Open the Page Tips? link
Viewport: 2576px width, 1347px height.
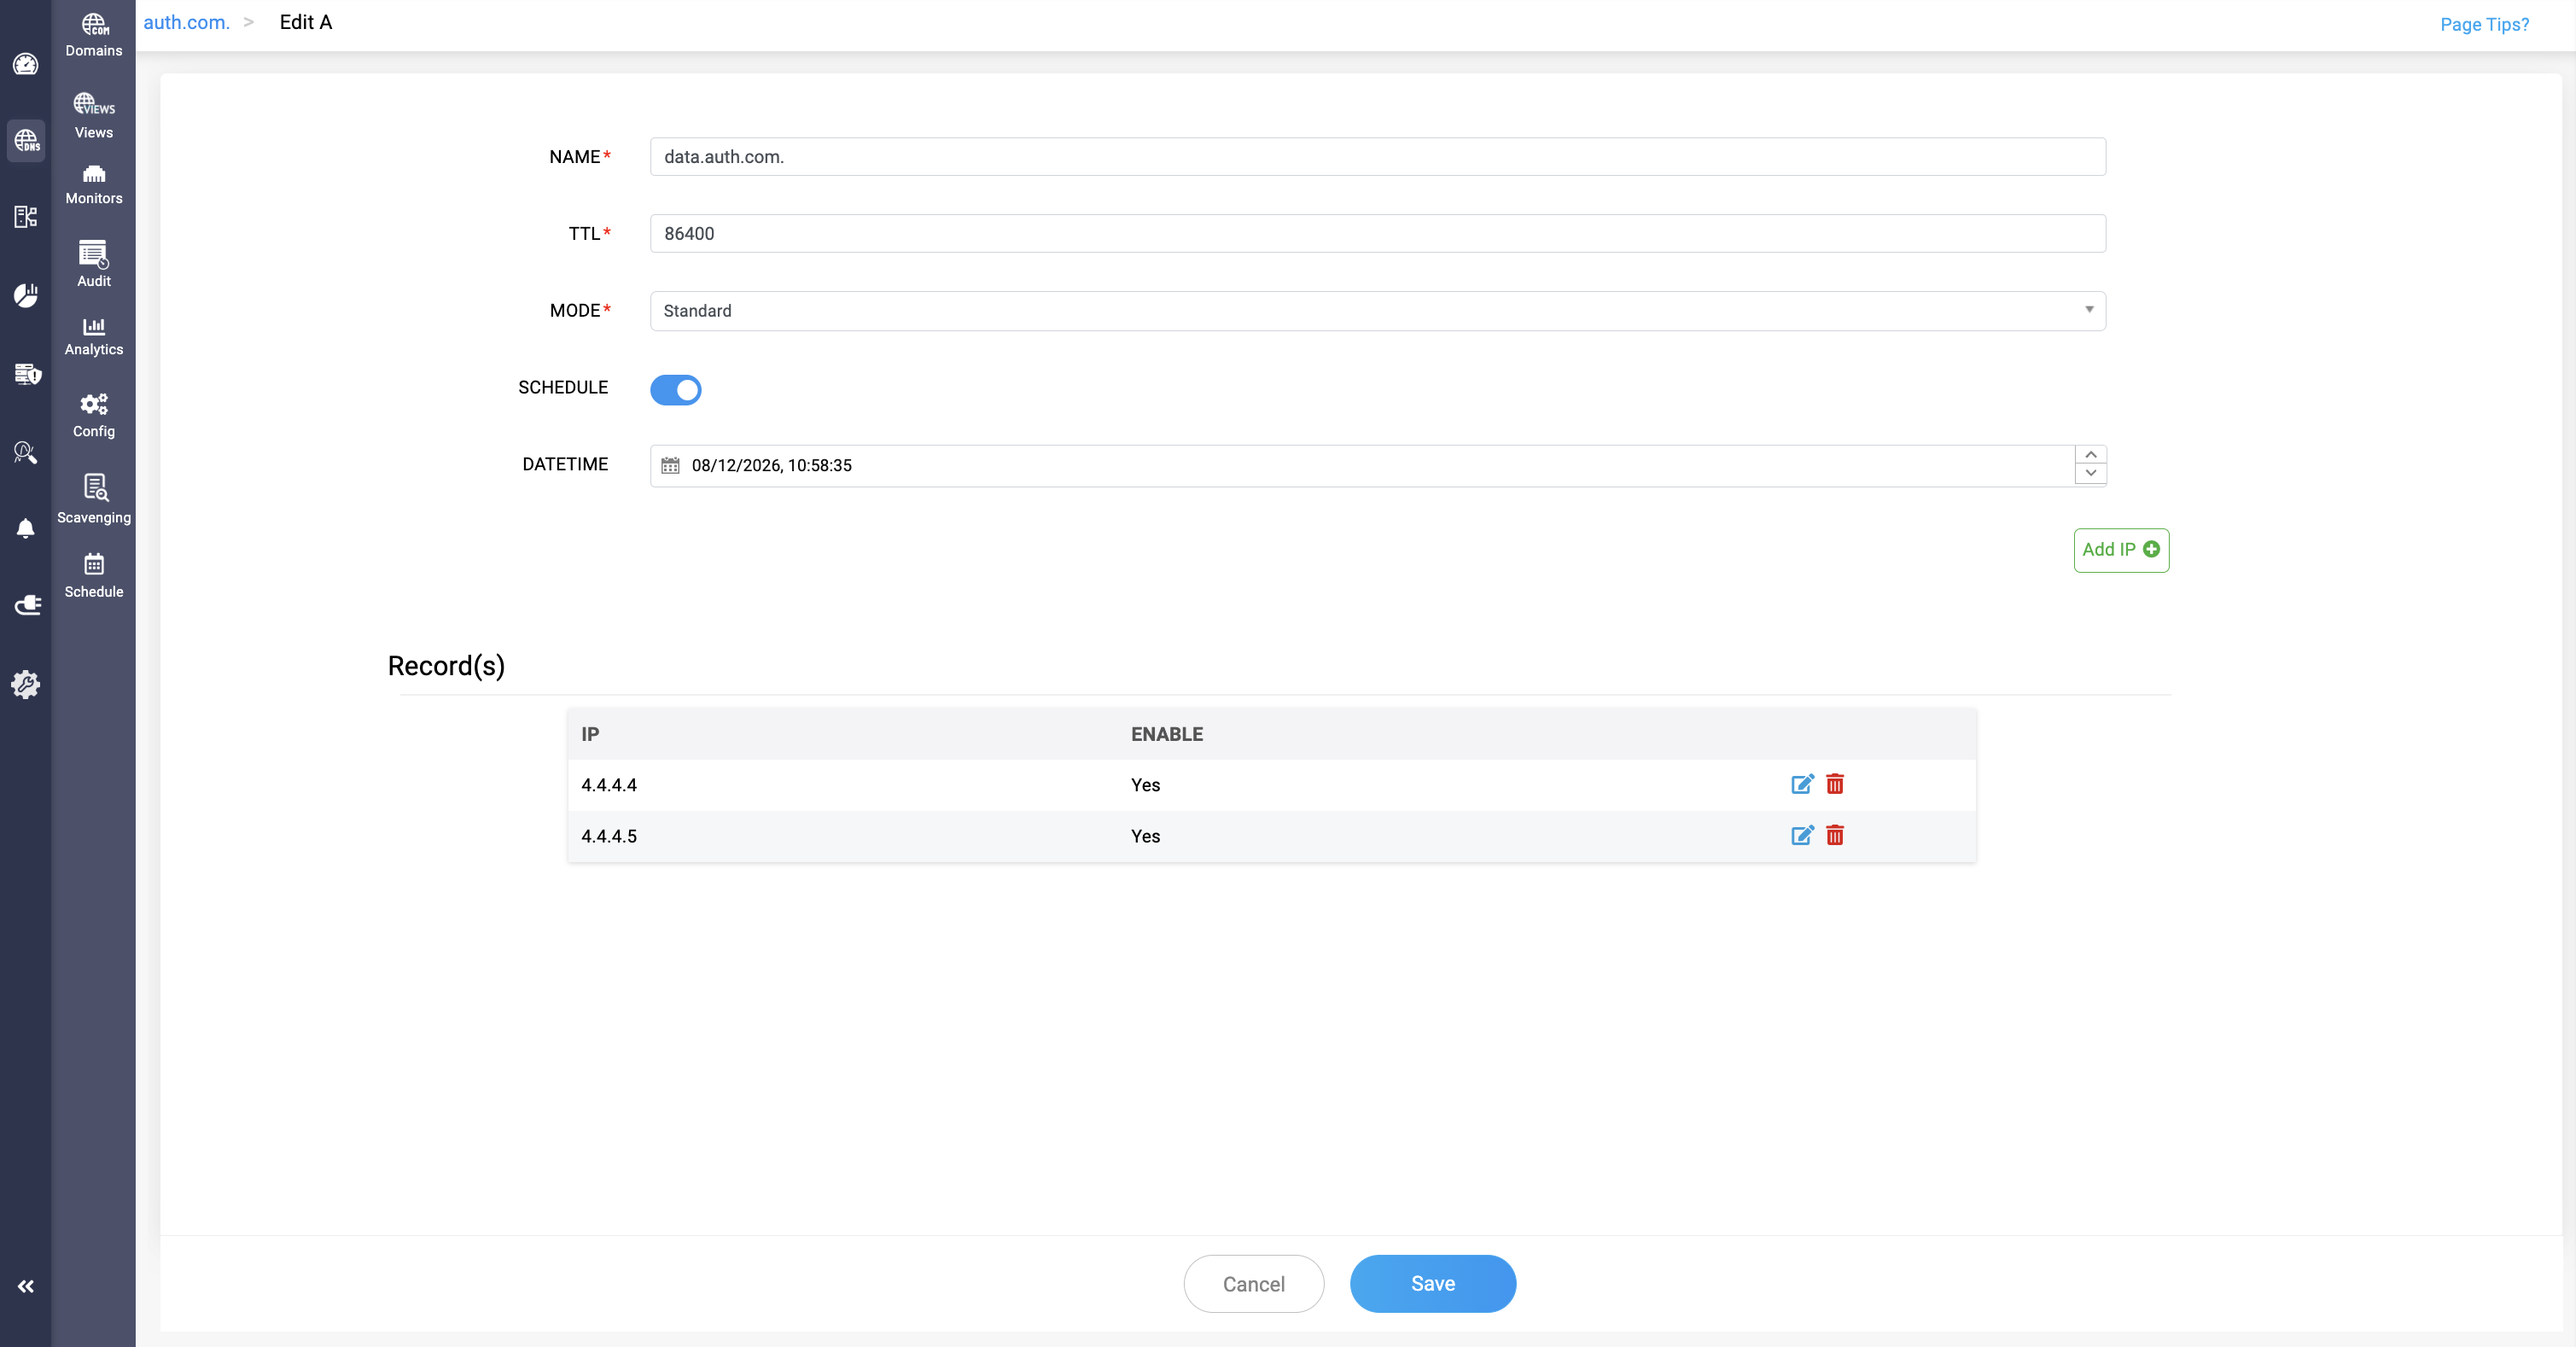[2484, 24]
